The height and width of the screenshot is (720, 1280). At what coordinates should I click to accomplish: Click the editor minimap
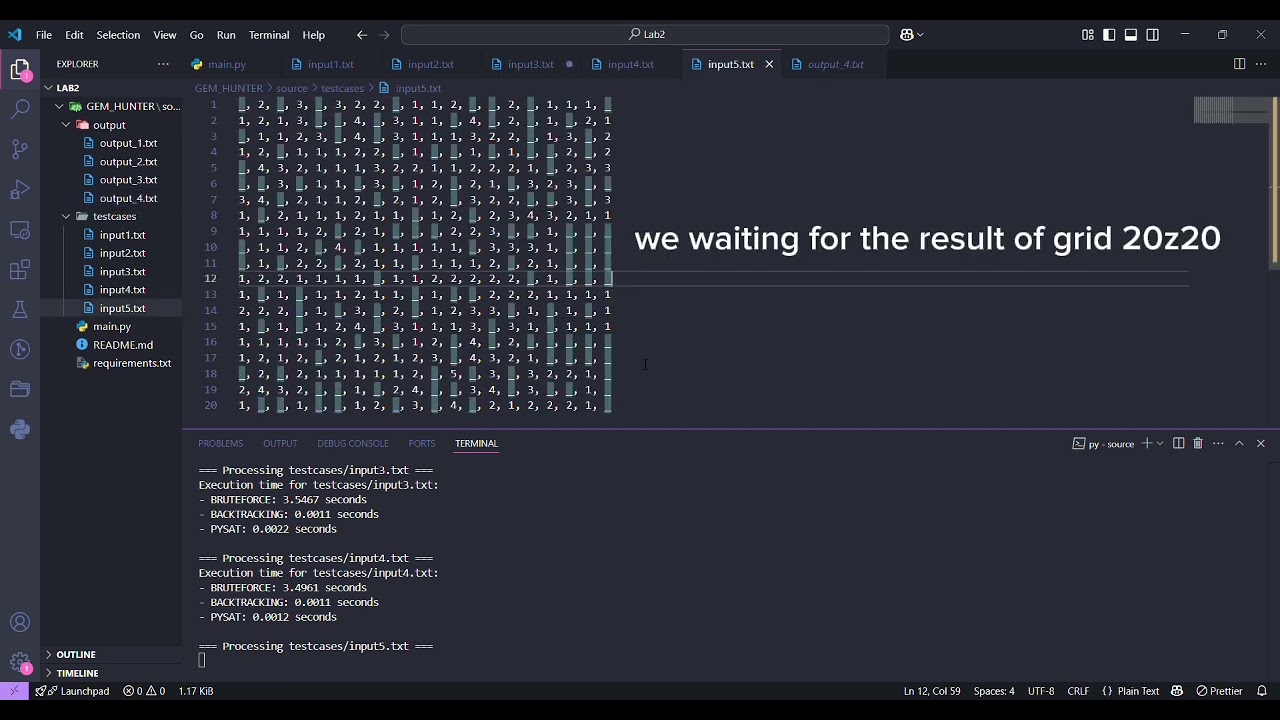coord(1232,110)
